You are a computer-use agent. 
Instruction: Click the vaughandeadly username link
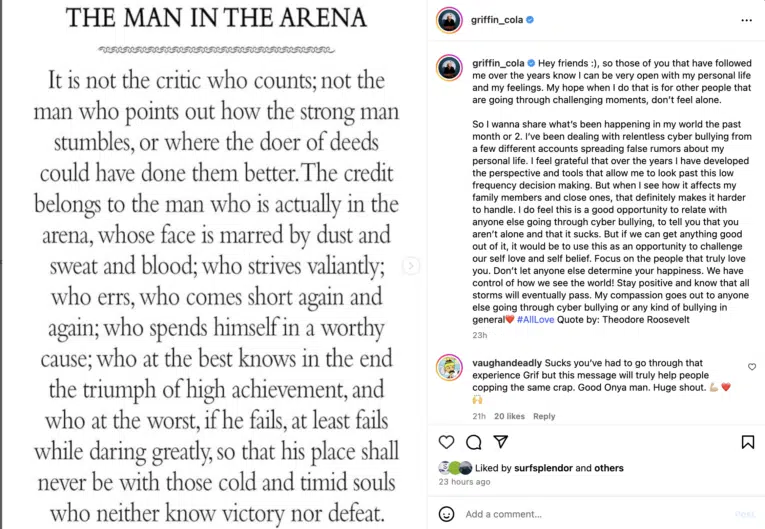tap(507, 363)
